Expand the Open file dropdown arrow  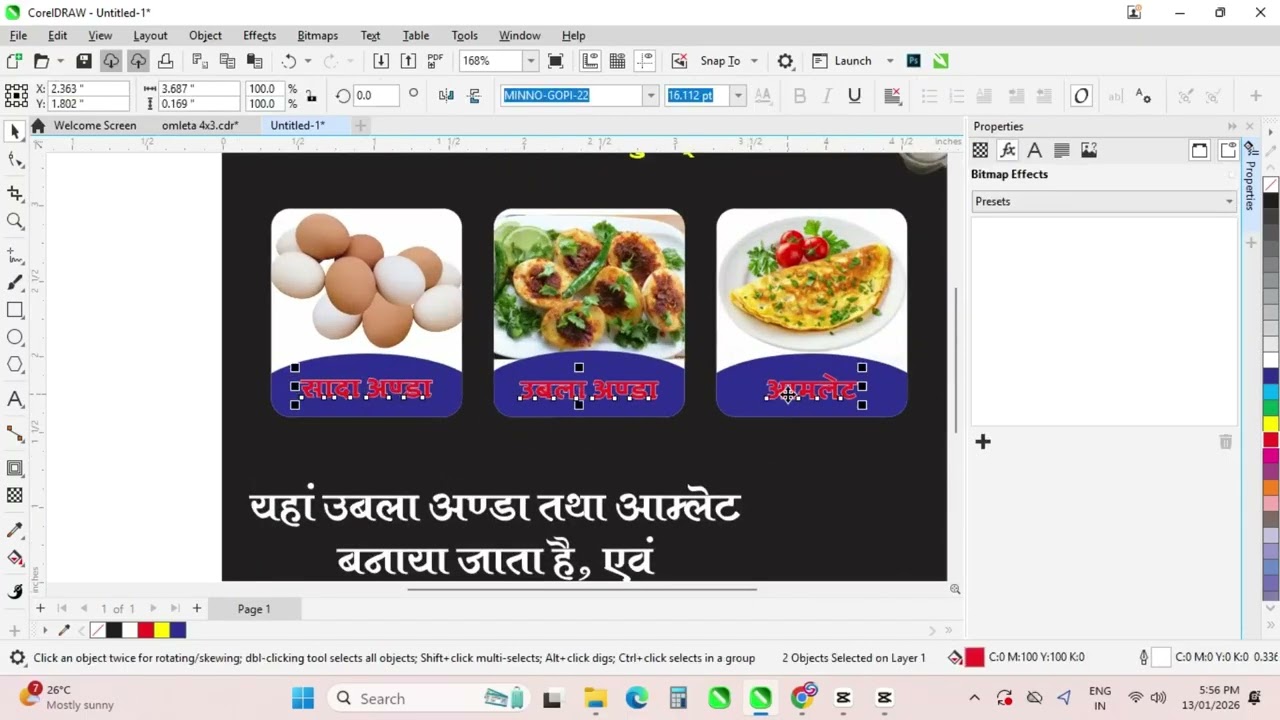pos(60,61)
